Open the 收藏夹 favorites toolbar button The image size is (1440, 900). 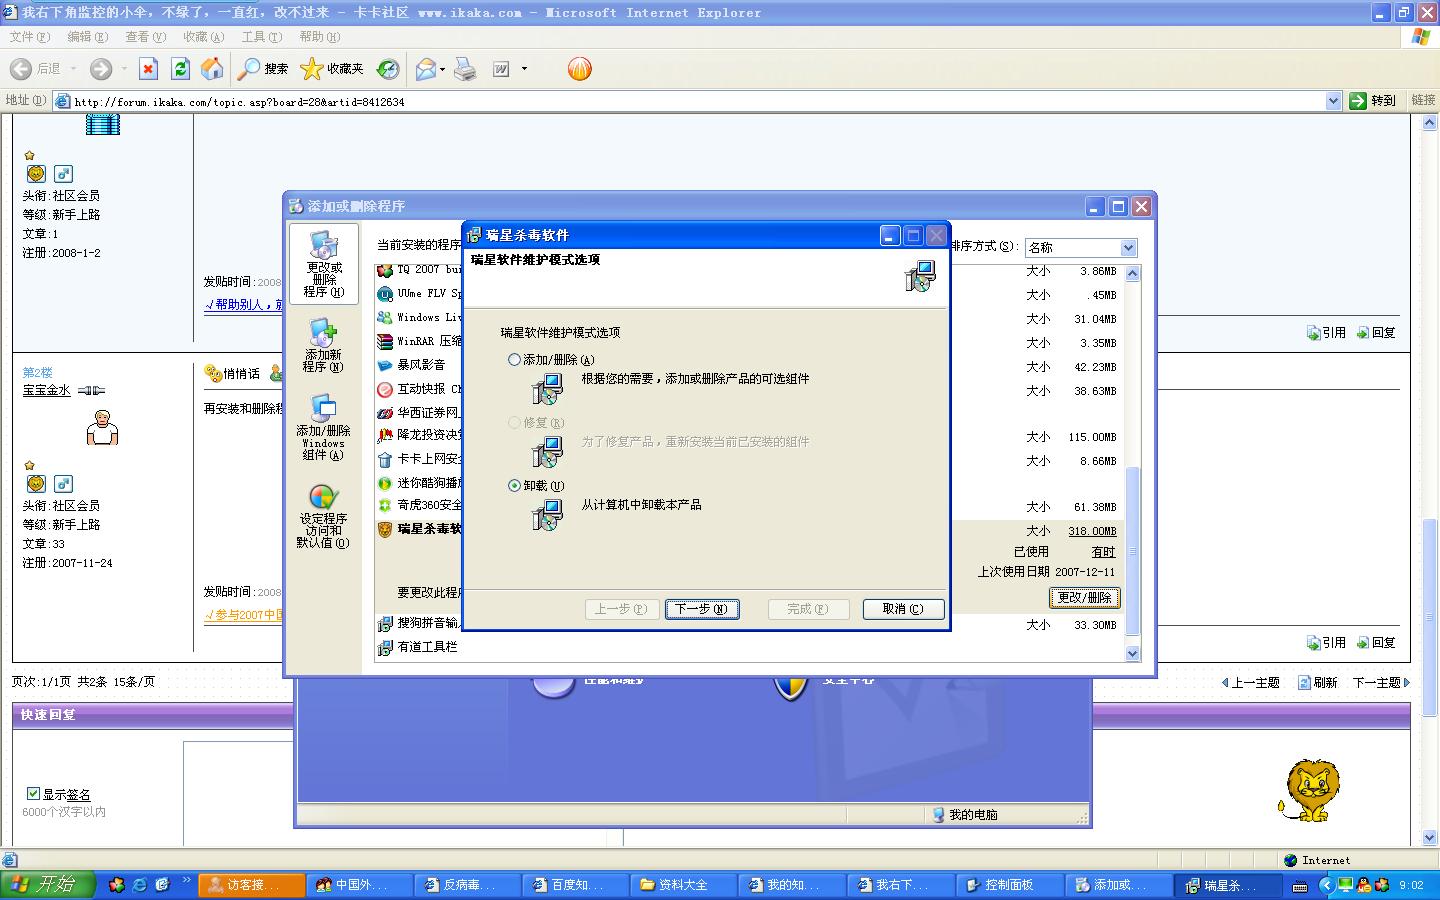[333, 69]
